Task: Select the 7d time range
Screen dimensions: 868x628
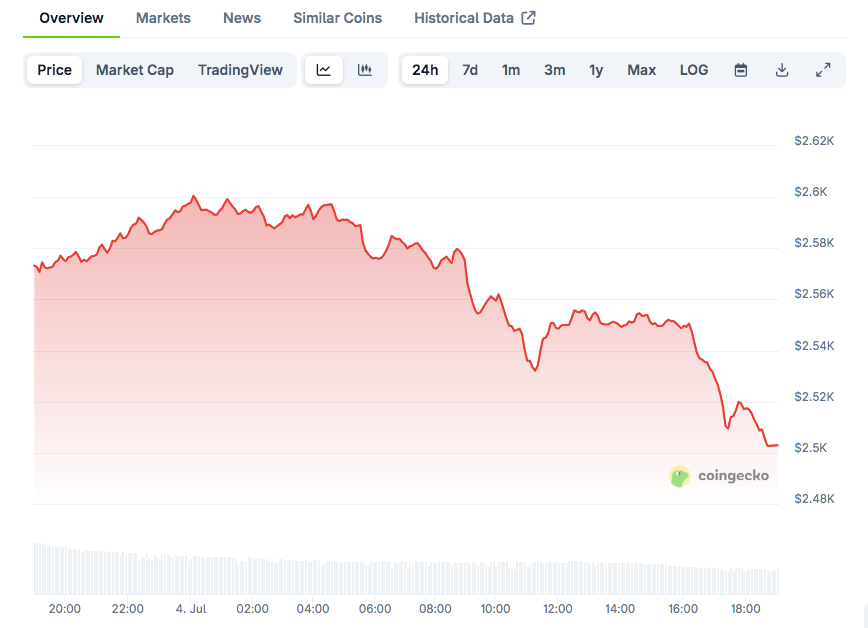Action: pos(470,70)
